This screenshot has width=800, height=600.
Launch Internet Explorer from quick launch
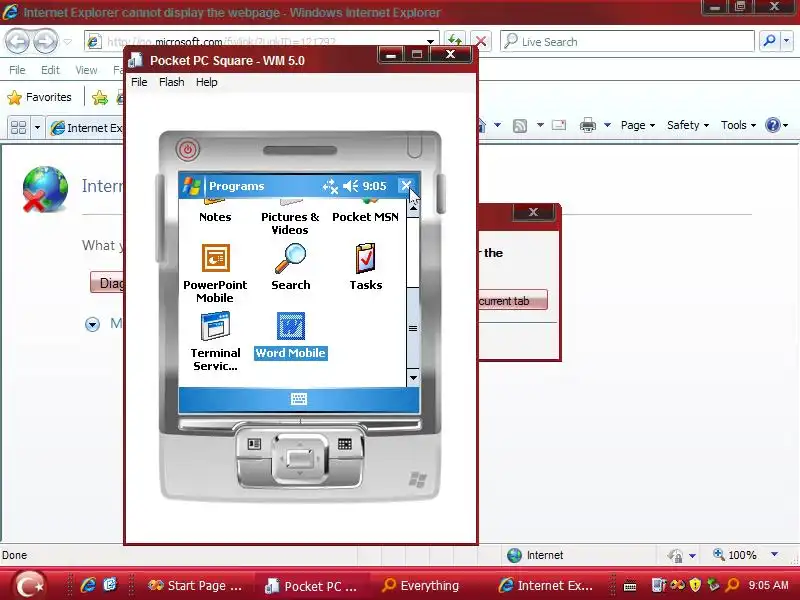point(88,585)
